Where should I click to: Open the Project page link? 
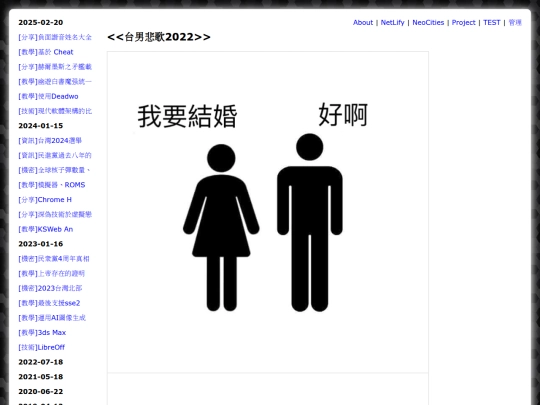click(463, 22)
